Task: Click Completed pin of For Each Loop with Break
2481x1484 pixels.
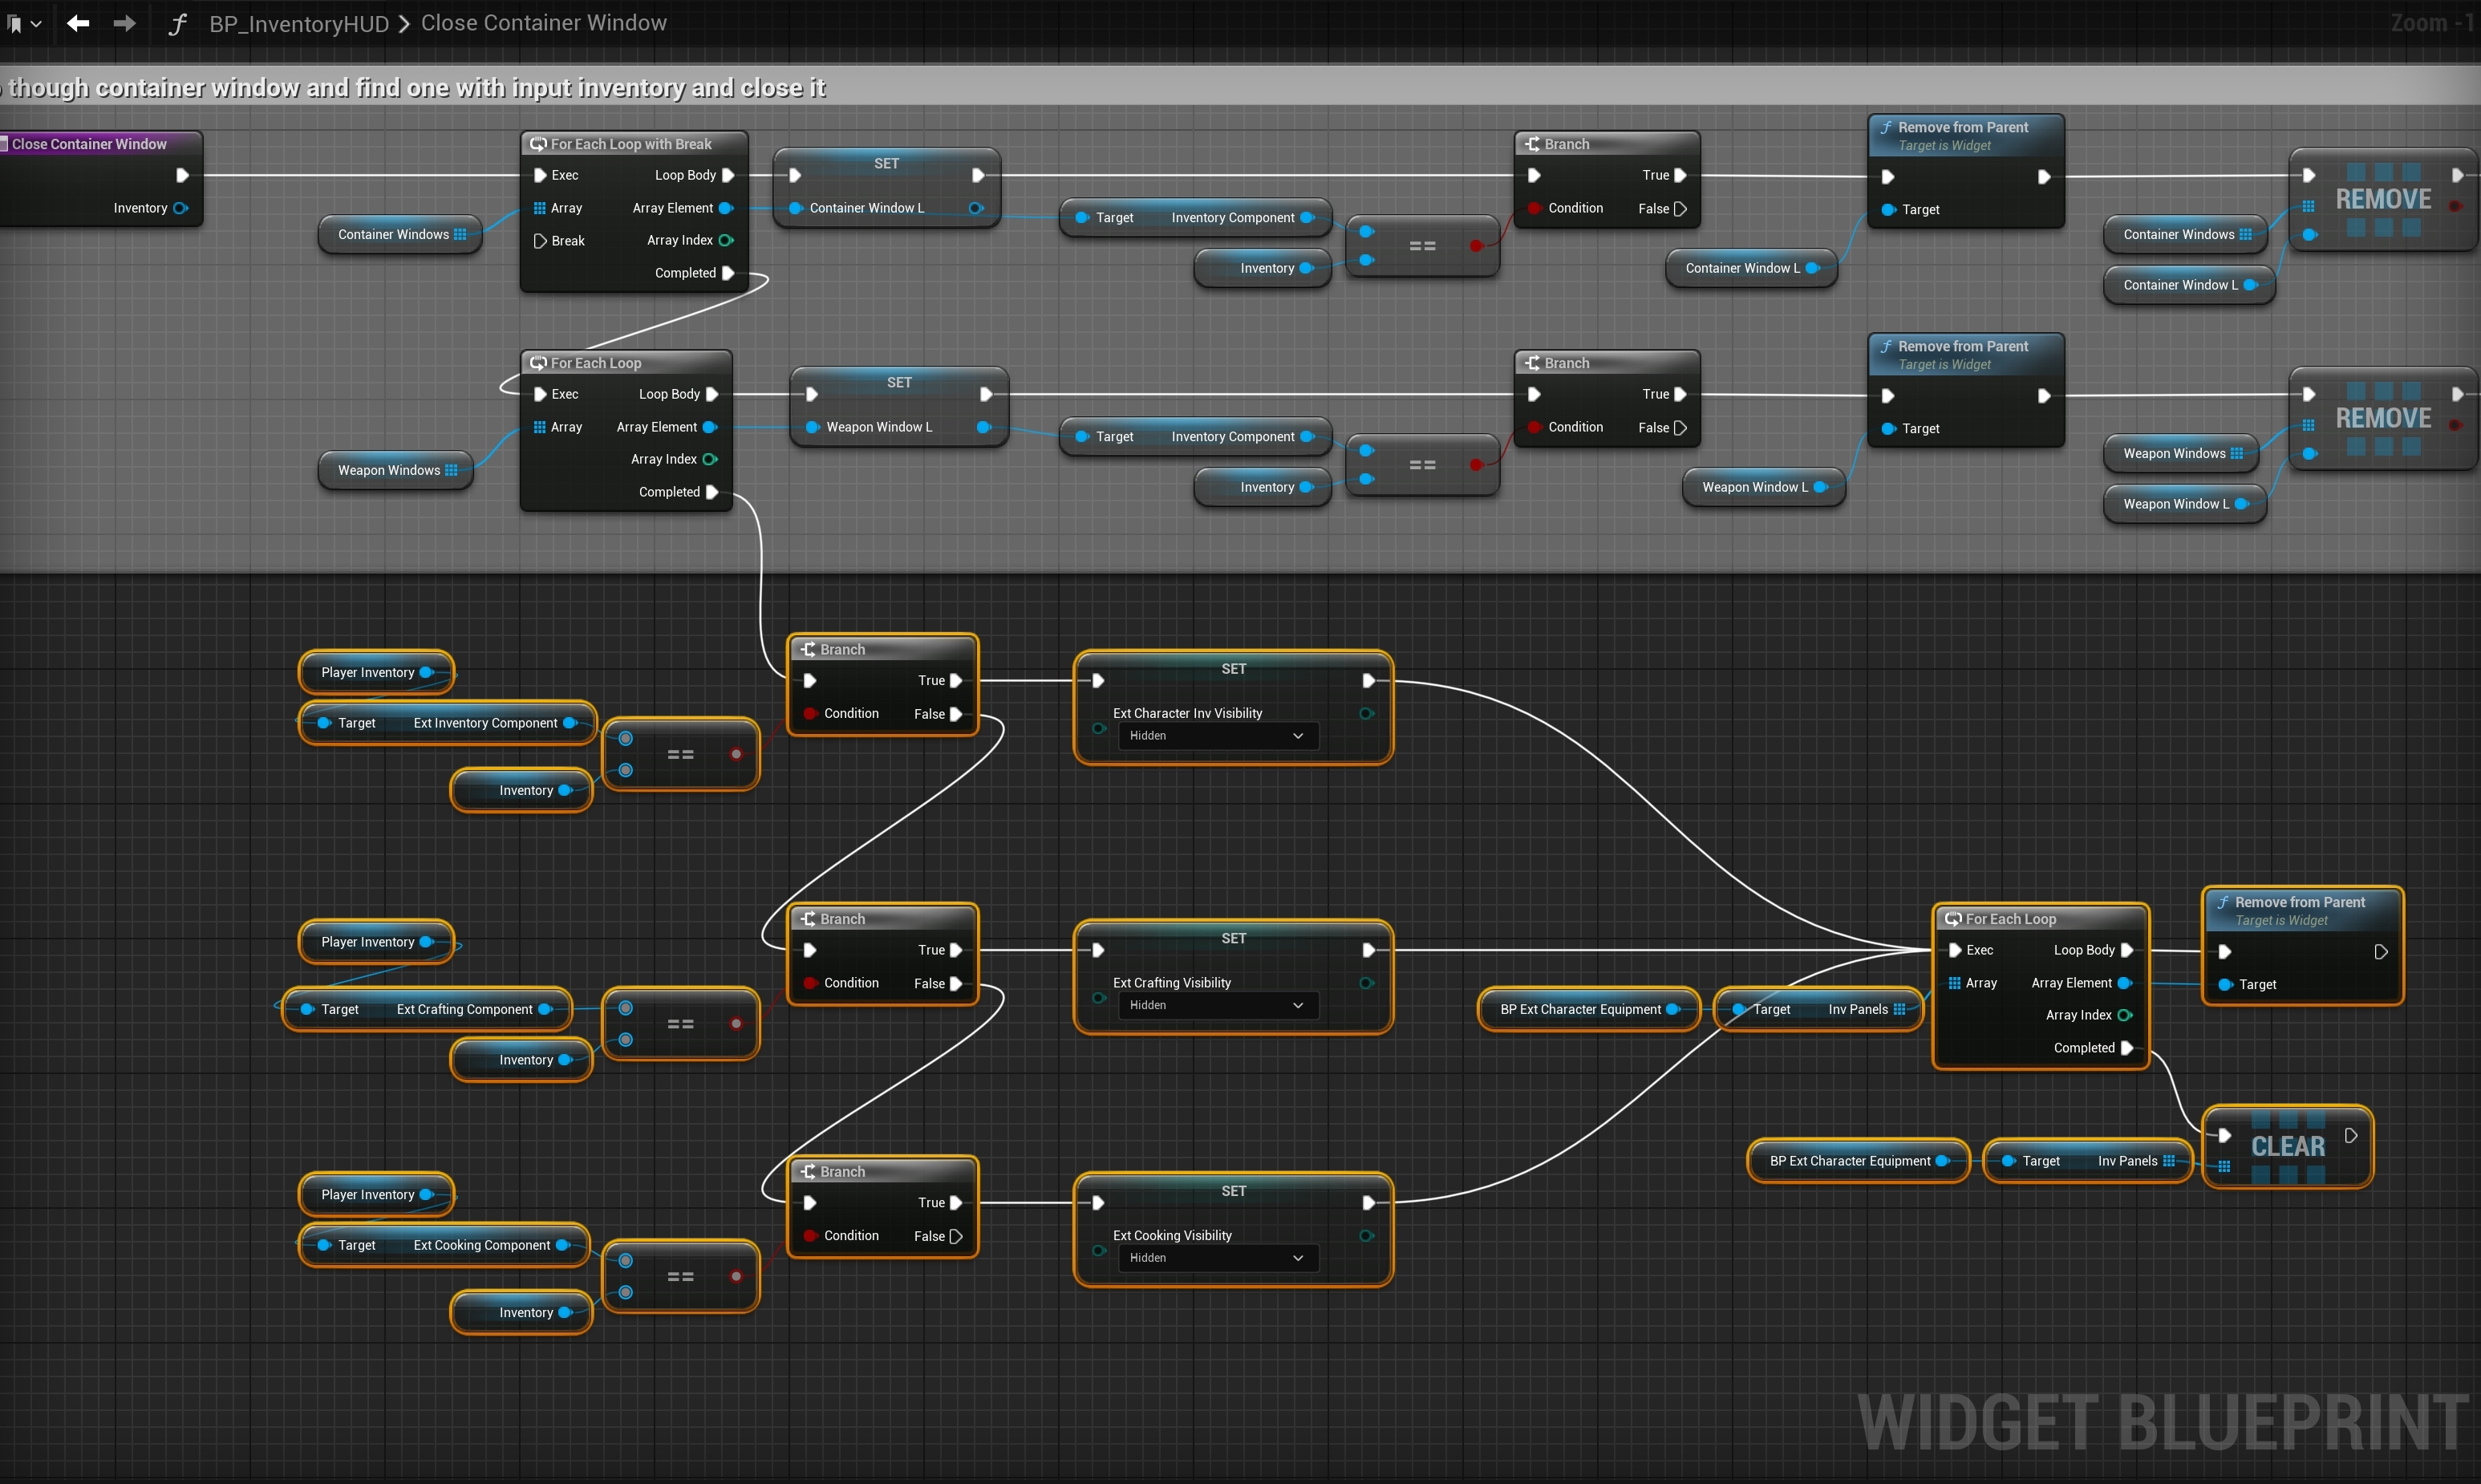Action: pyautogui.click(x=728, y=273)
